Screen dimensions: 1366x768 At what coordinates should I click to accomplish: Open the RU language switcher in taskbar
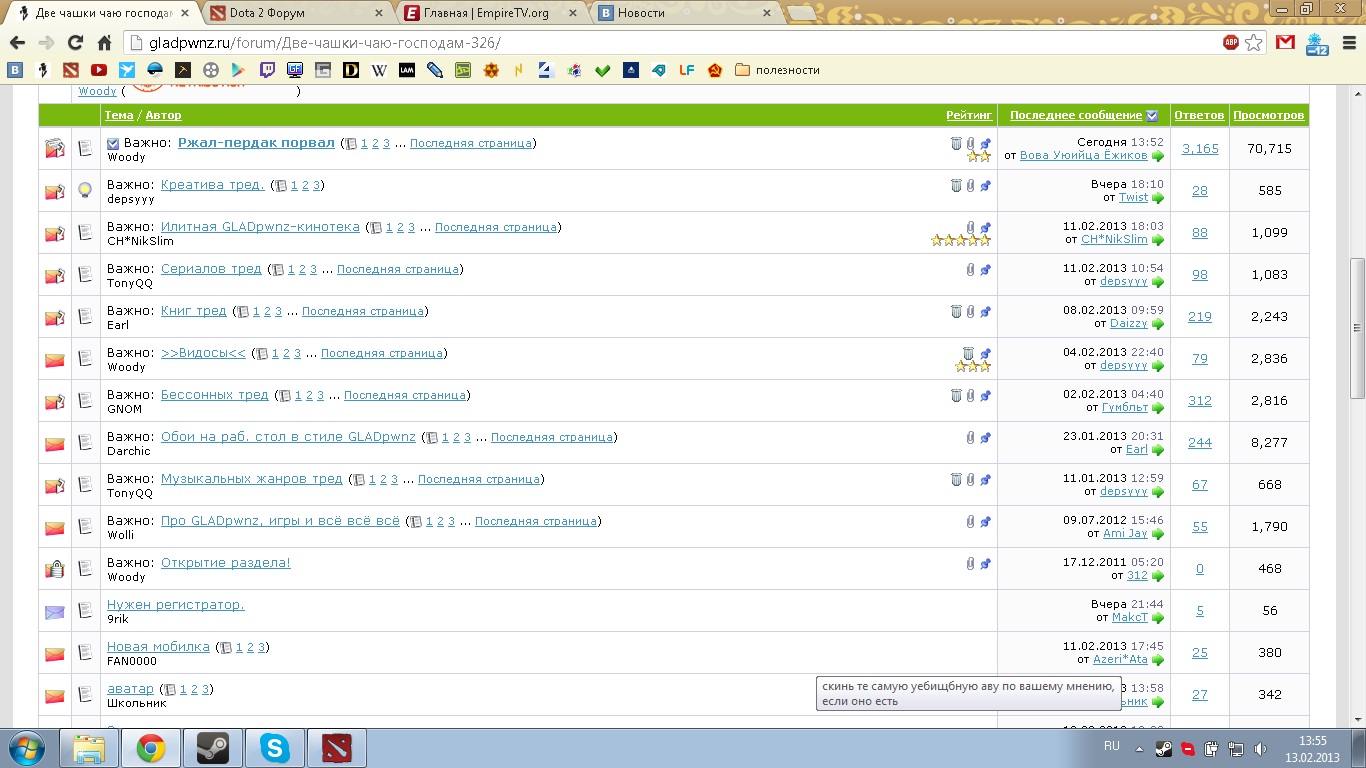[x=1111, y=746]
